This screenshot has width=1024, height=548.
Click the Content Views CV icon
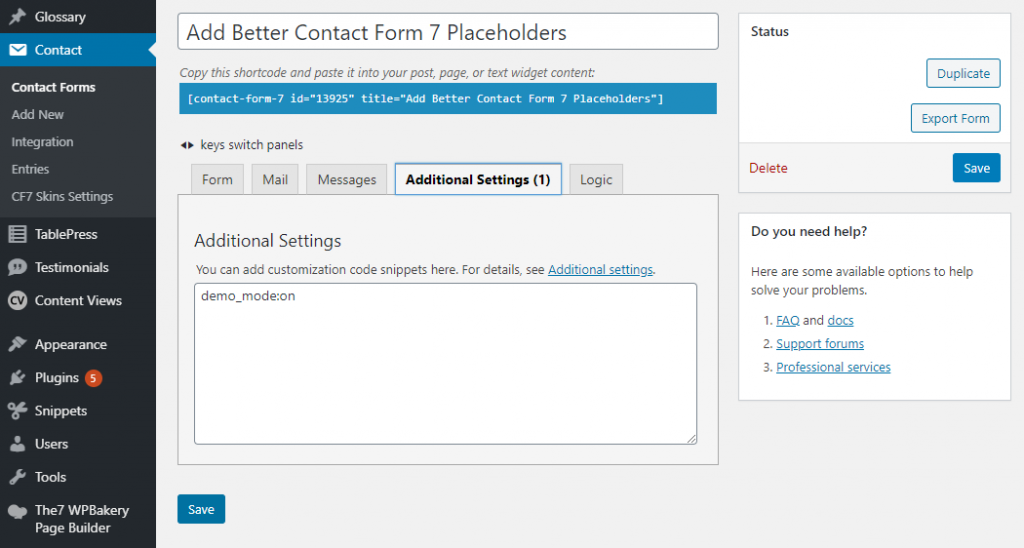(17, 300)
